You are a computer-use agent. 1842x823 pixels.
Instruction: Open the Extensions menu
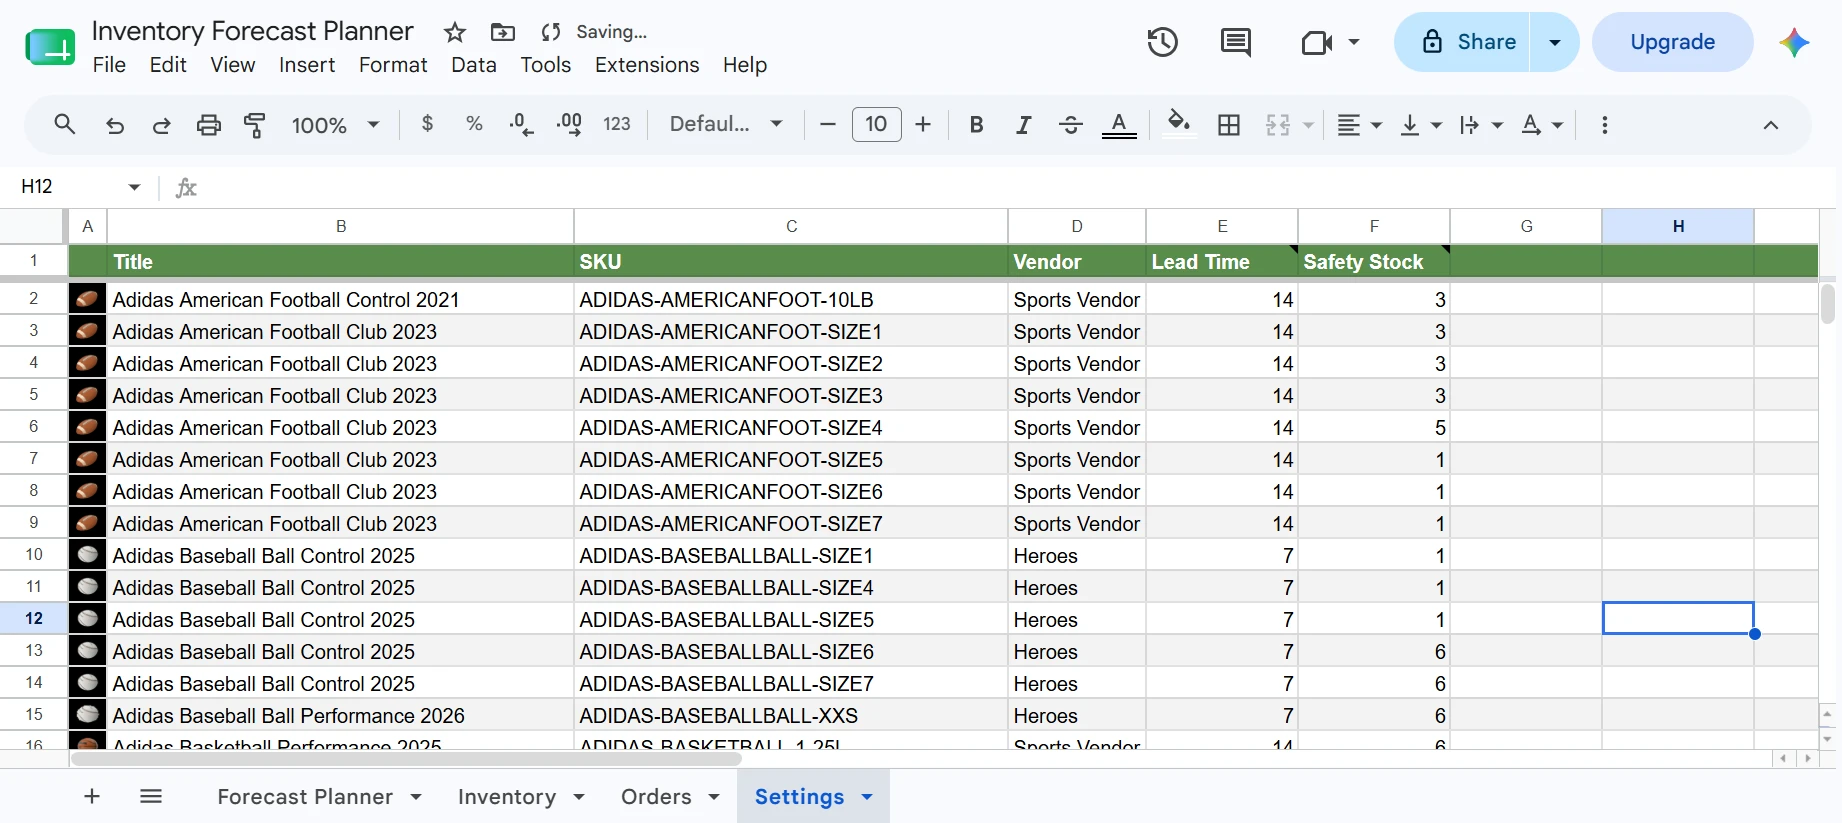pos(647,65)
